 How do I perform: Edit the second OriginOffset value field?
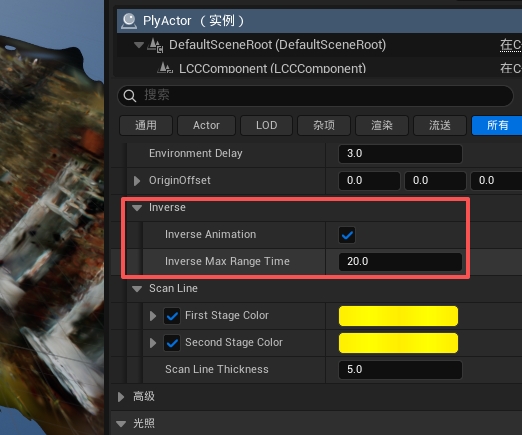(x=435, y=181)
